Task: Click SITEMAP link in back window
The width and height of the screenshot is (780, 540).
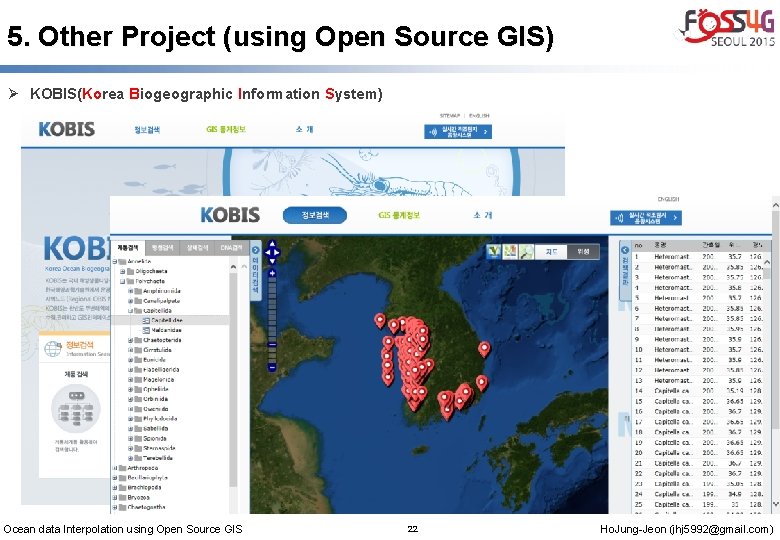Action: click(450, 115)
